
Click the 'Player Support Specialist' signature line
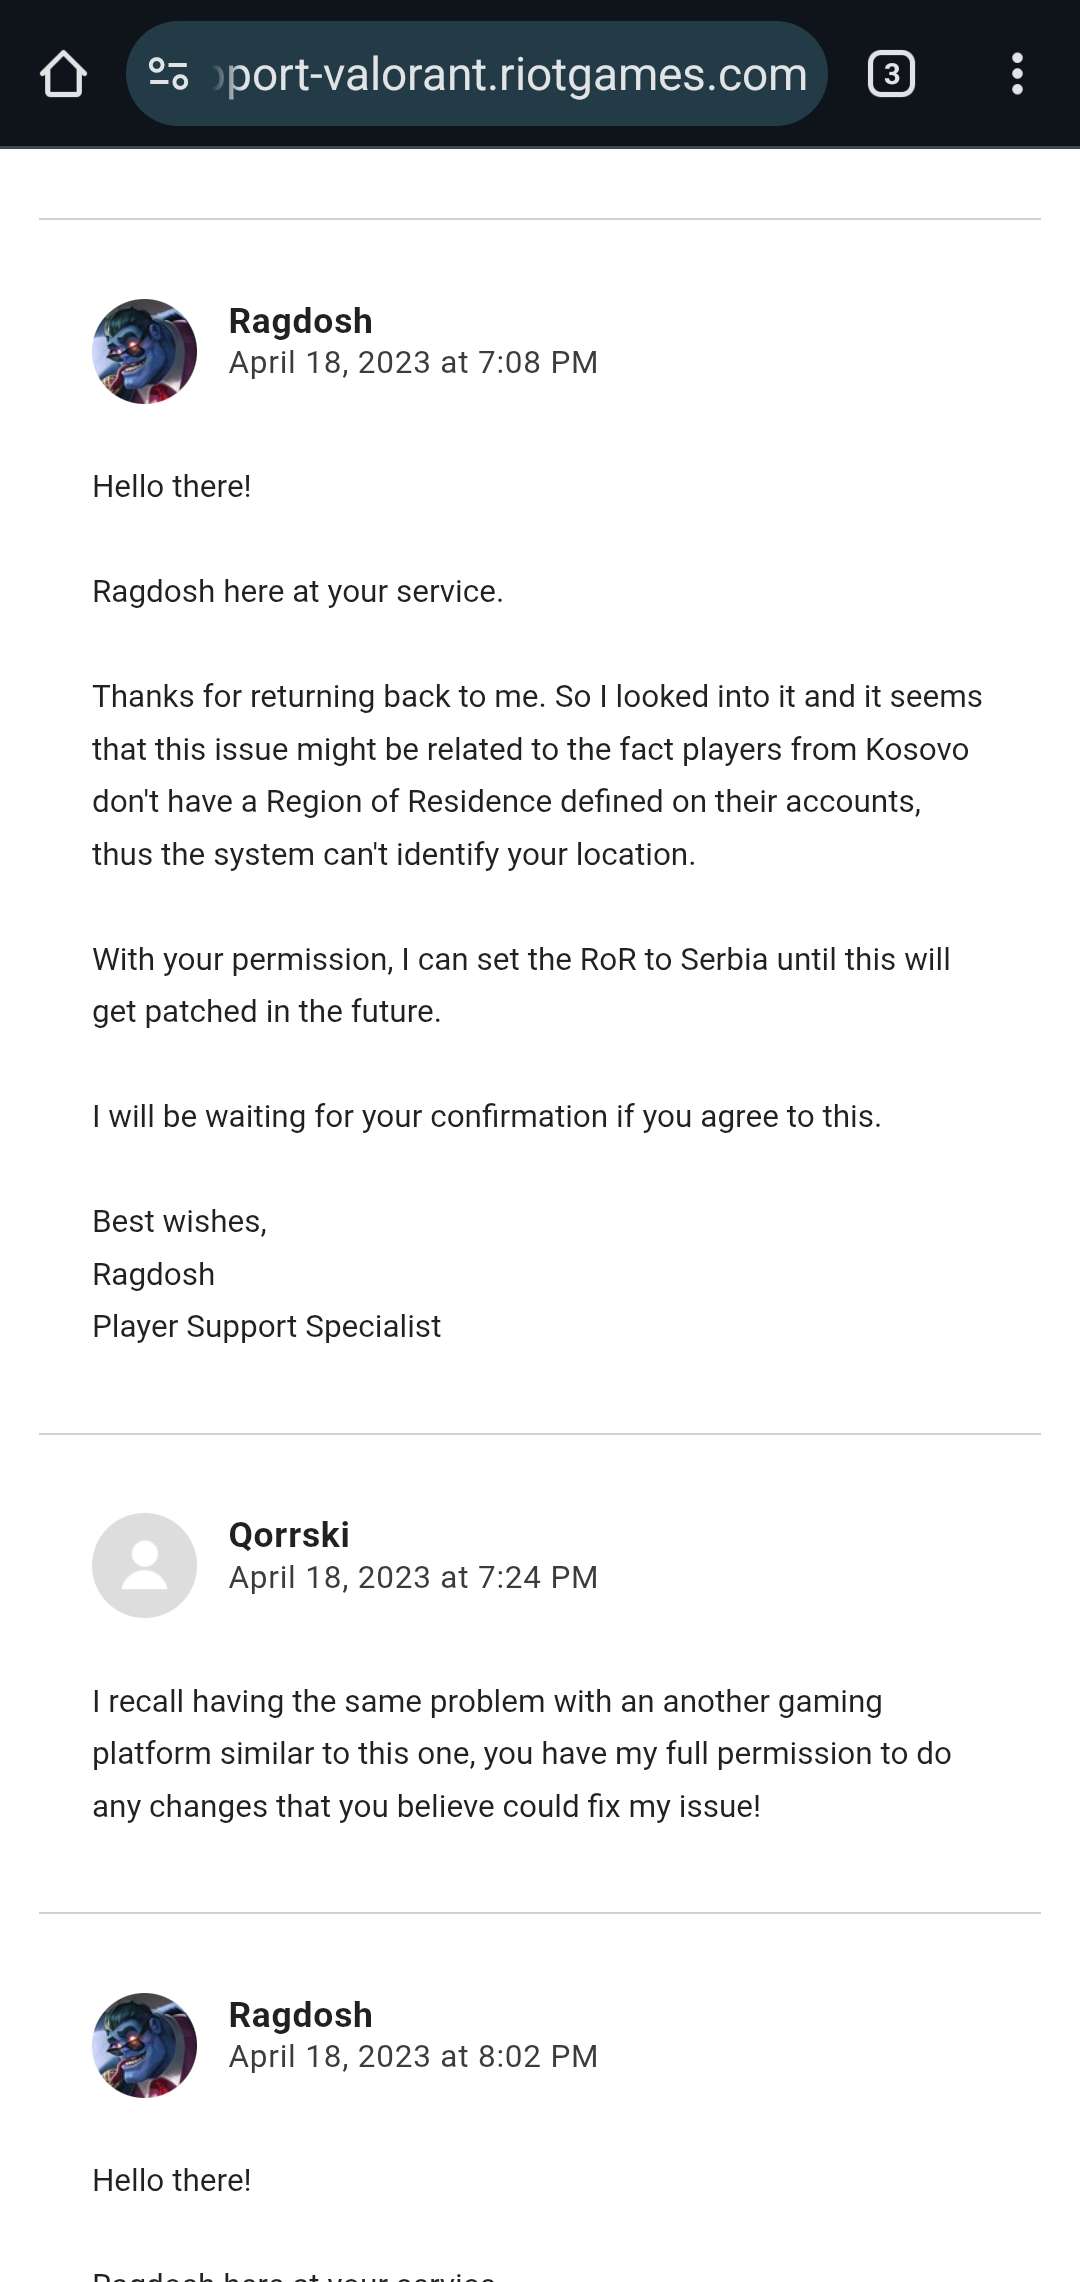(266, 1326)
